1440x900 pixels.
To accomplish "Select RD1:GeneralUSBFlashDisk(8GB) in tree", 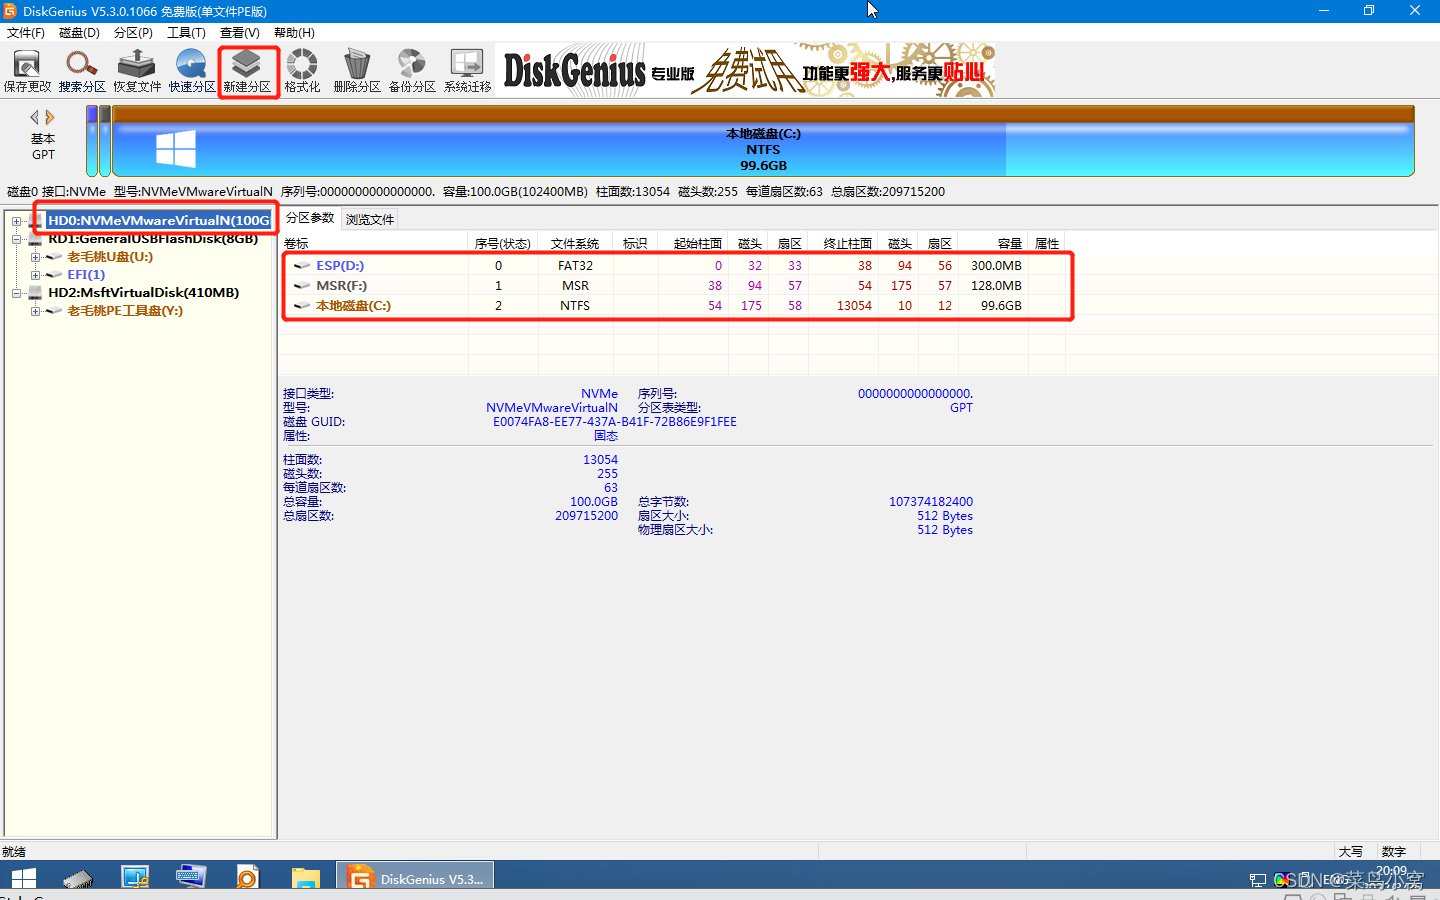I will click(x=153, y=239).
